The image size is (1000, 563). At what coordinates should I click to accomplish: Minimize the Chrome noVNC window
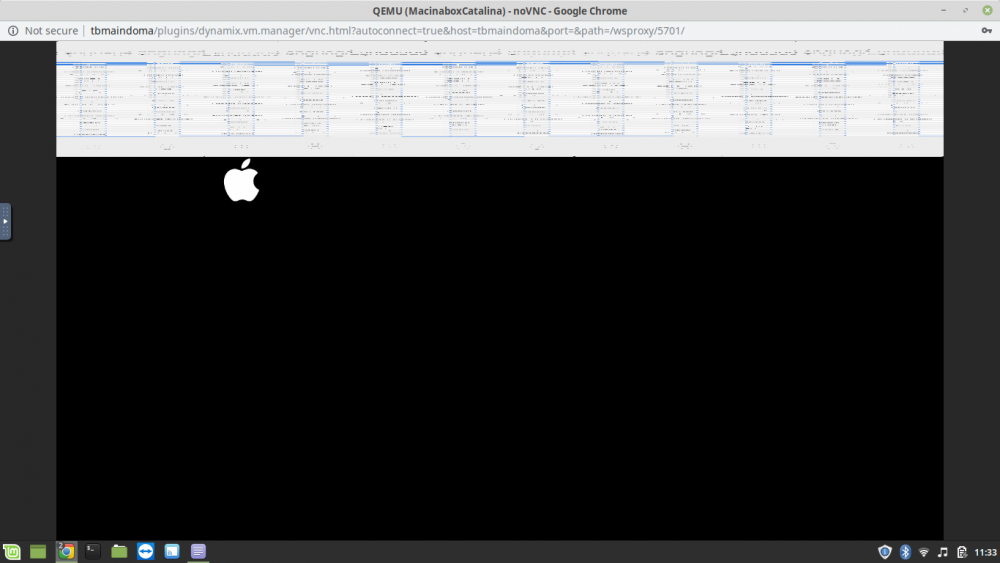(943, 10)
